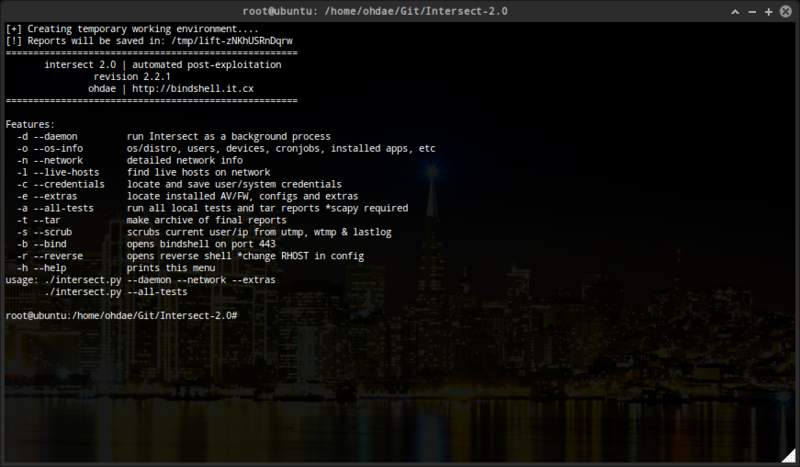Click '[+] Creating temporary working environment....' line
Image resolution: width=800 pixels, height=467 pixels.
pos(132,29)
